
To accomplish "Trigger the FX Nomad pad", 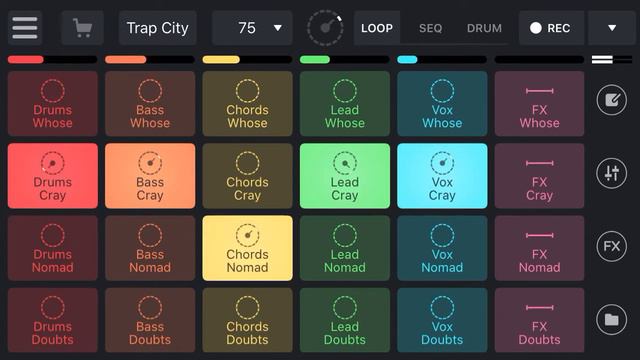I will (x=540, y=248).
